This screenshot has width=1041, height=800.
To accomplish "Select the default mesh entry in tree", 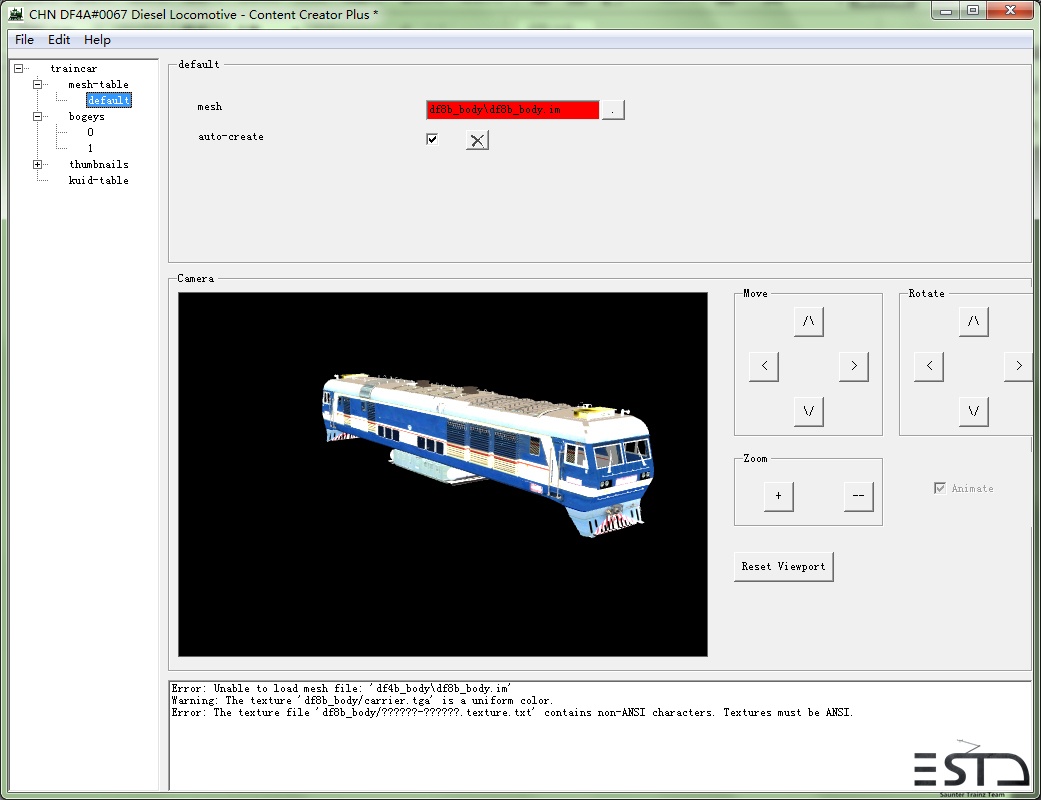I will tap(109, 100).
